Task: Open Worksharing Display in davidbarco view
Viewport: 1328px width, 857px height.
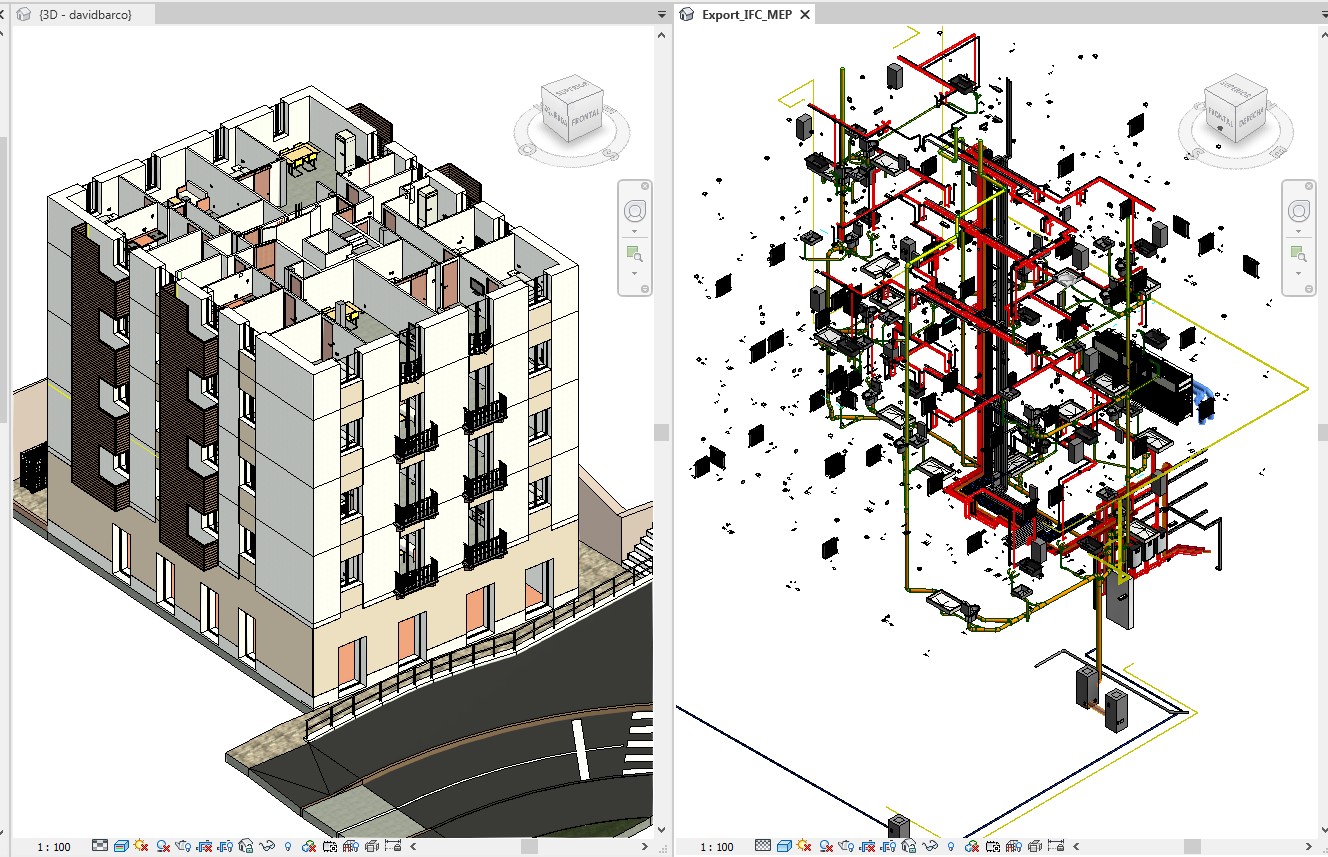Action: tap(310, 846)
